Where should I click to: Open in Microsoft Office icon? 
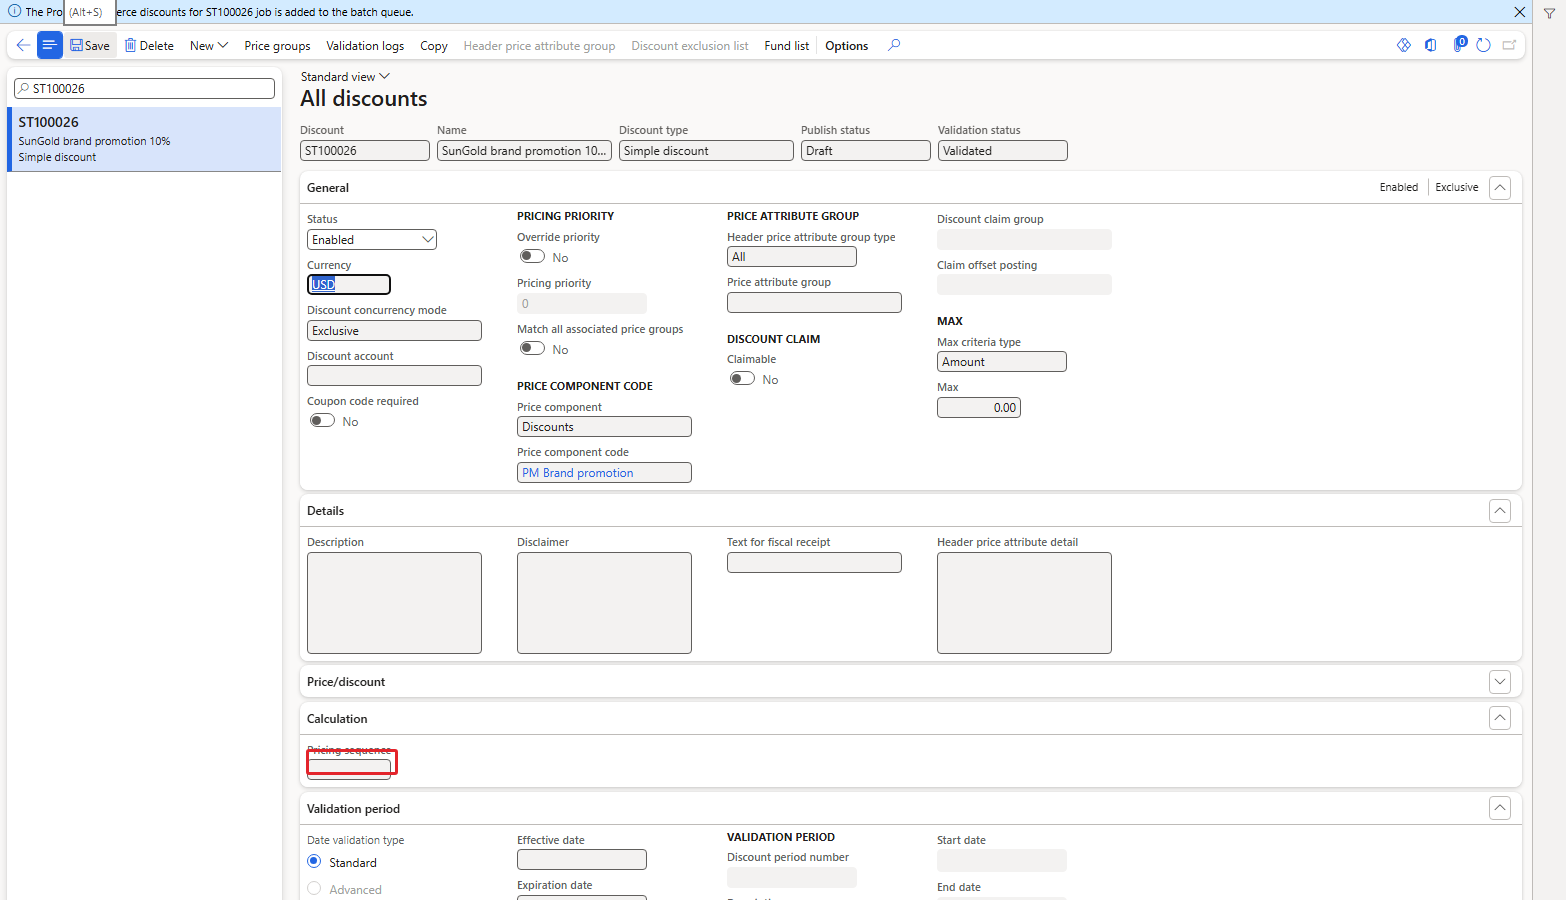tap(1431, 45)
